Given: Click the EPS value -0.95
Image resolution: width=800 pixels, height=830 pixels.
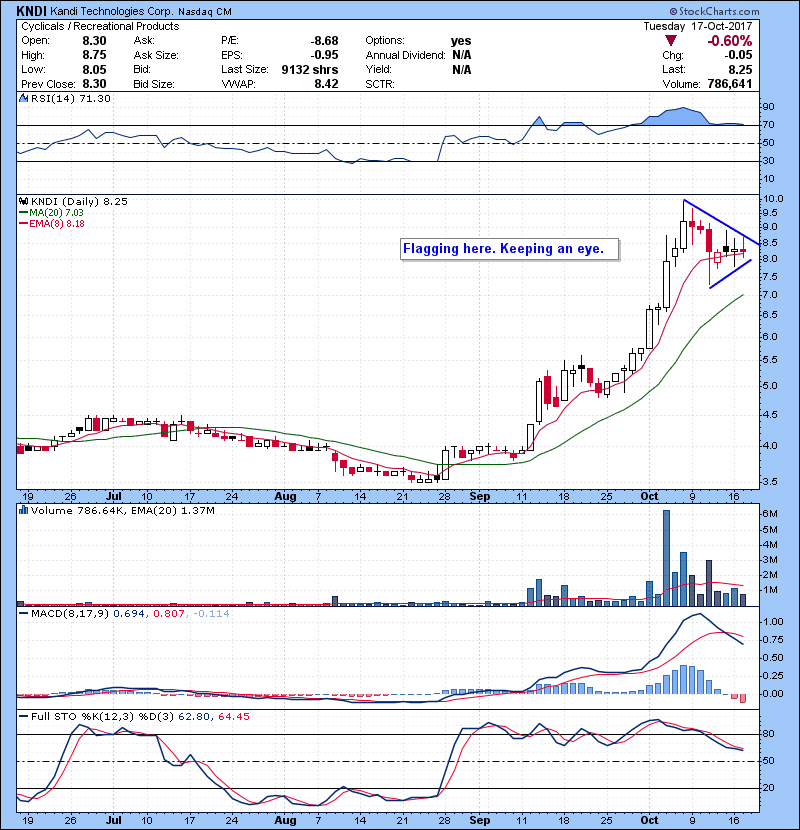Looking at the screenshot, I should [324, 55].
